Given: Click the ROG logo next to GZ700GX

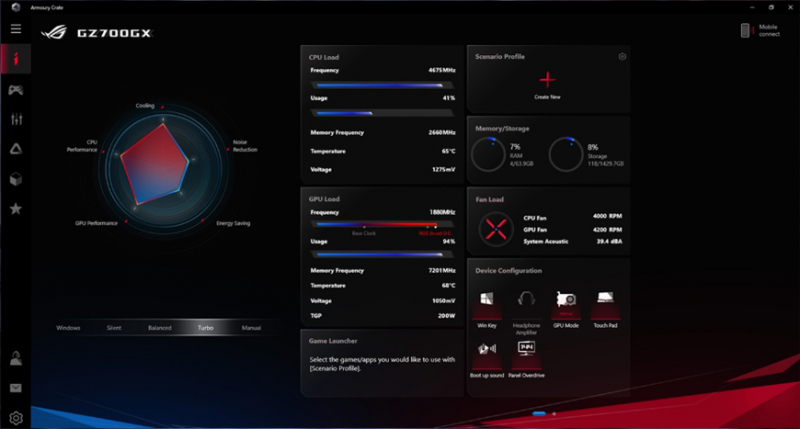Looking at the screenshot, I should pos(54,33).
